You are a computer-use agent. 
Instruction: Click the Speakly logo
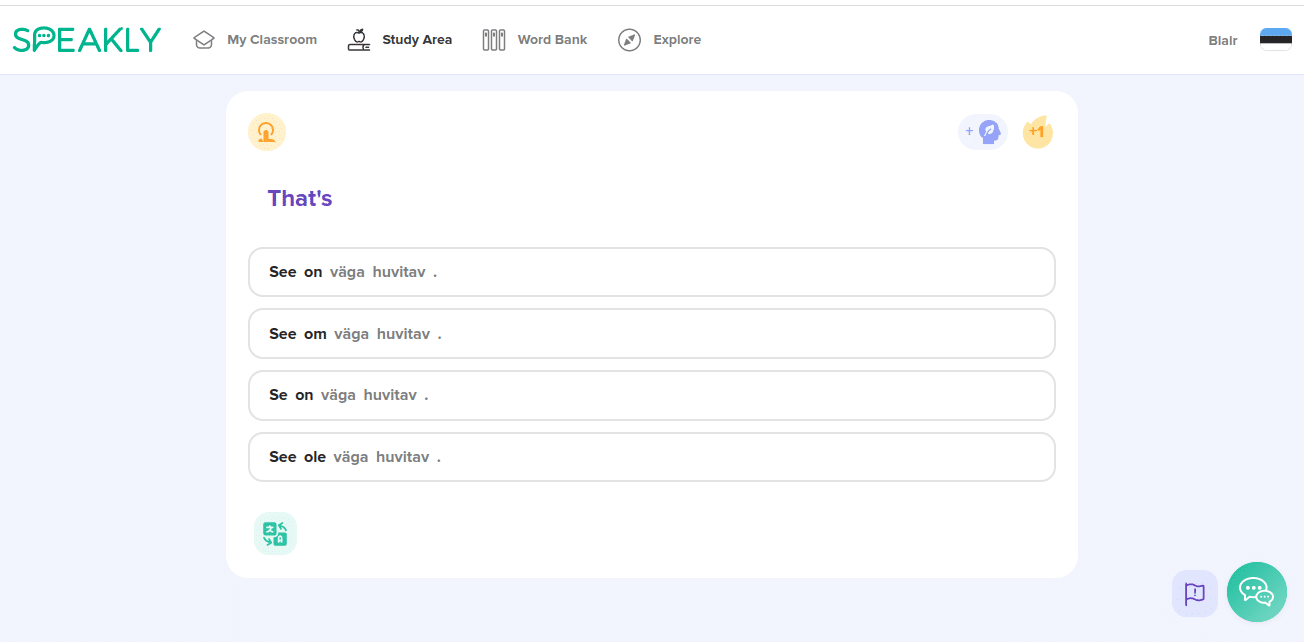86,40
